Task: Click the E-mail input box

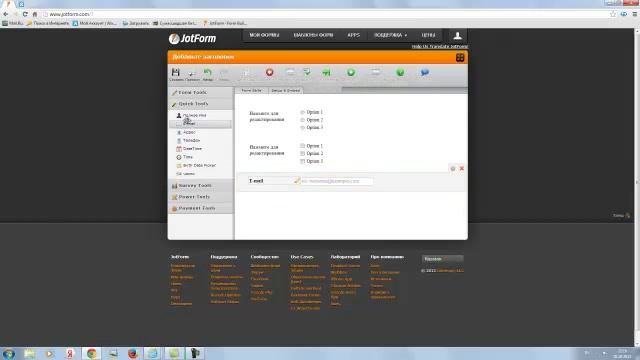Action: point(336,181)
